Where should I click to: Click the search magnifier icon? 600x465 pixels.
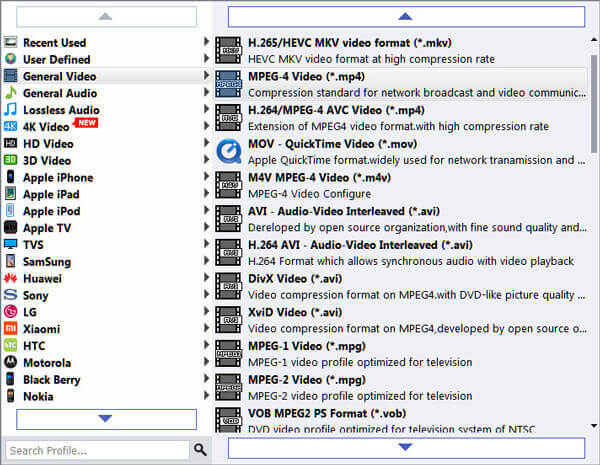(x=200, y=450)
